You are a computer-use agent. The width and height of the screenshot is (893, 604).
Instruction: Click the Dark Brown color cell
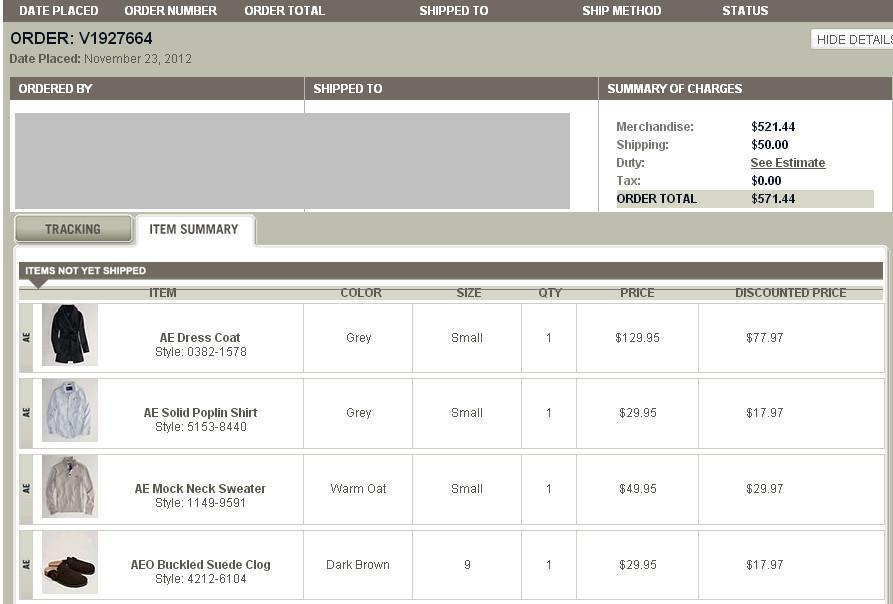click(358, 565)
